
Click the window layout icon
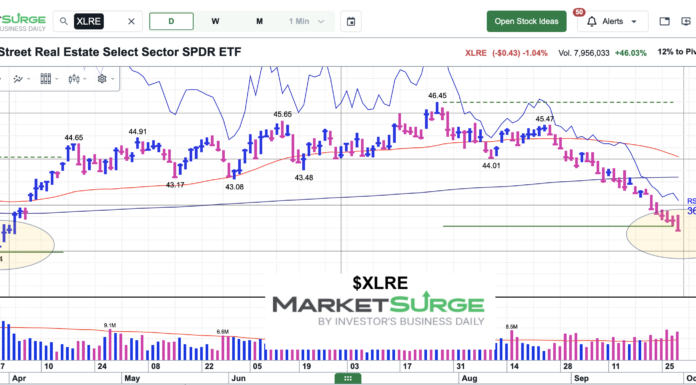[664, 21]
